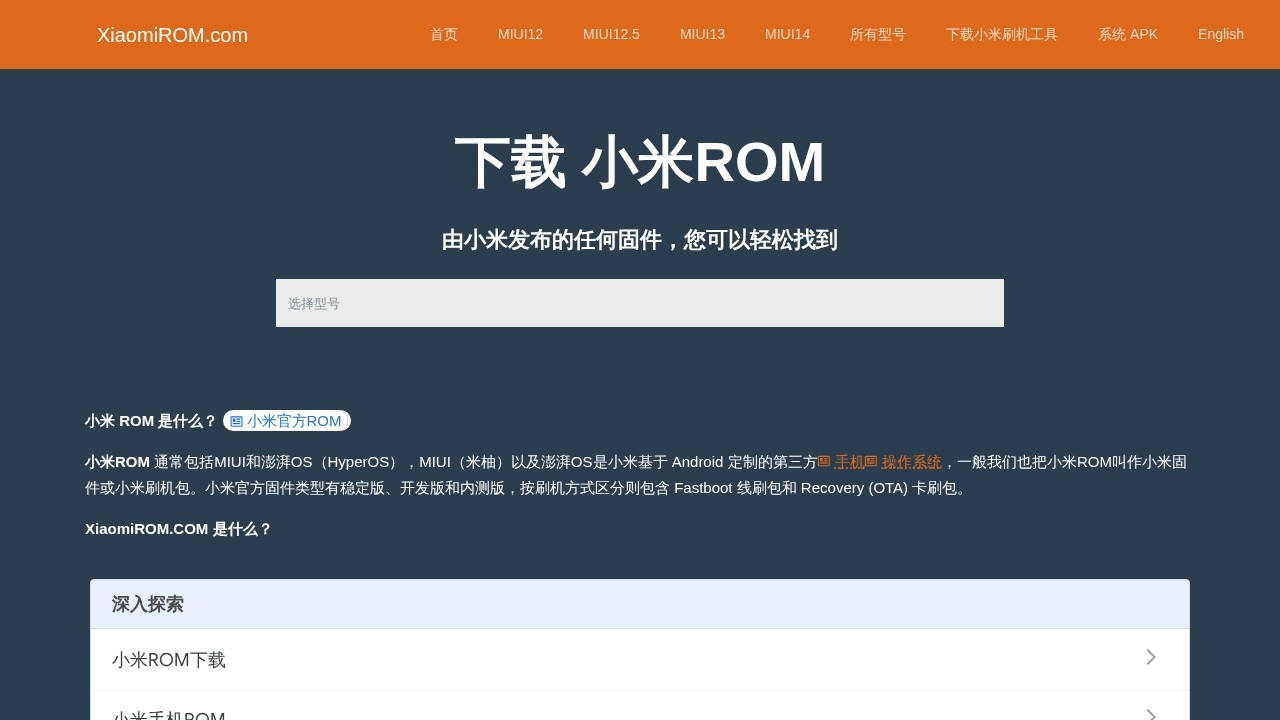Switch language to English

[1221, 34]
